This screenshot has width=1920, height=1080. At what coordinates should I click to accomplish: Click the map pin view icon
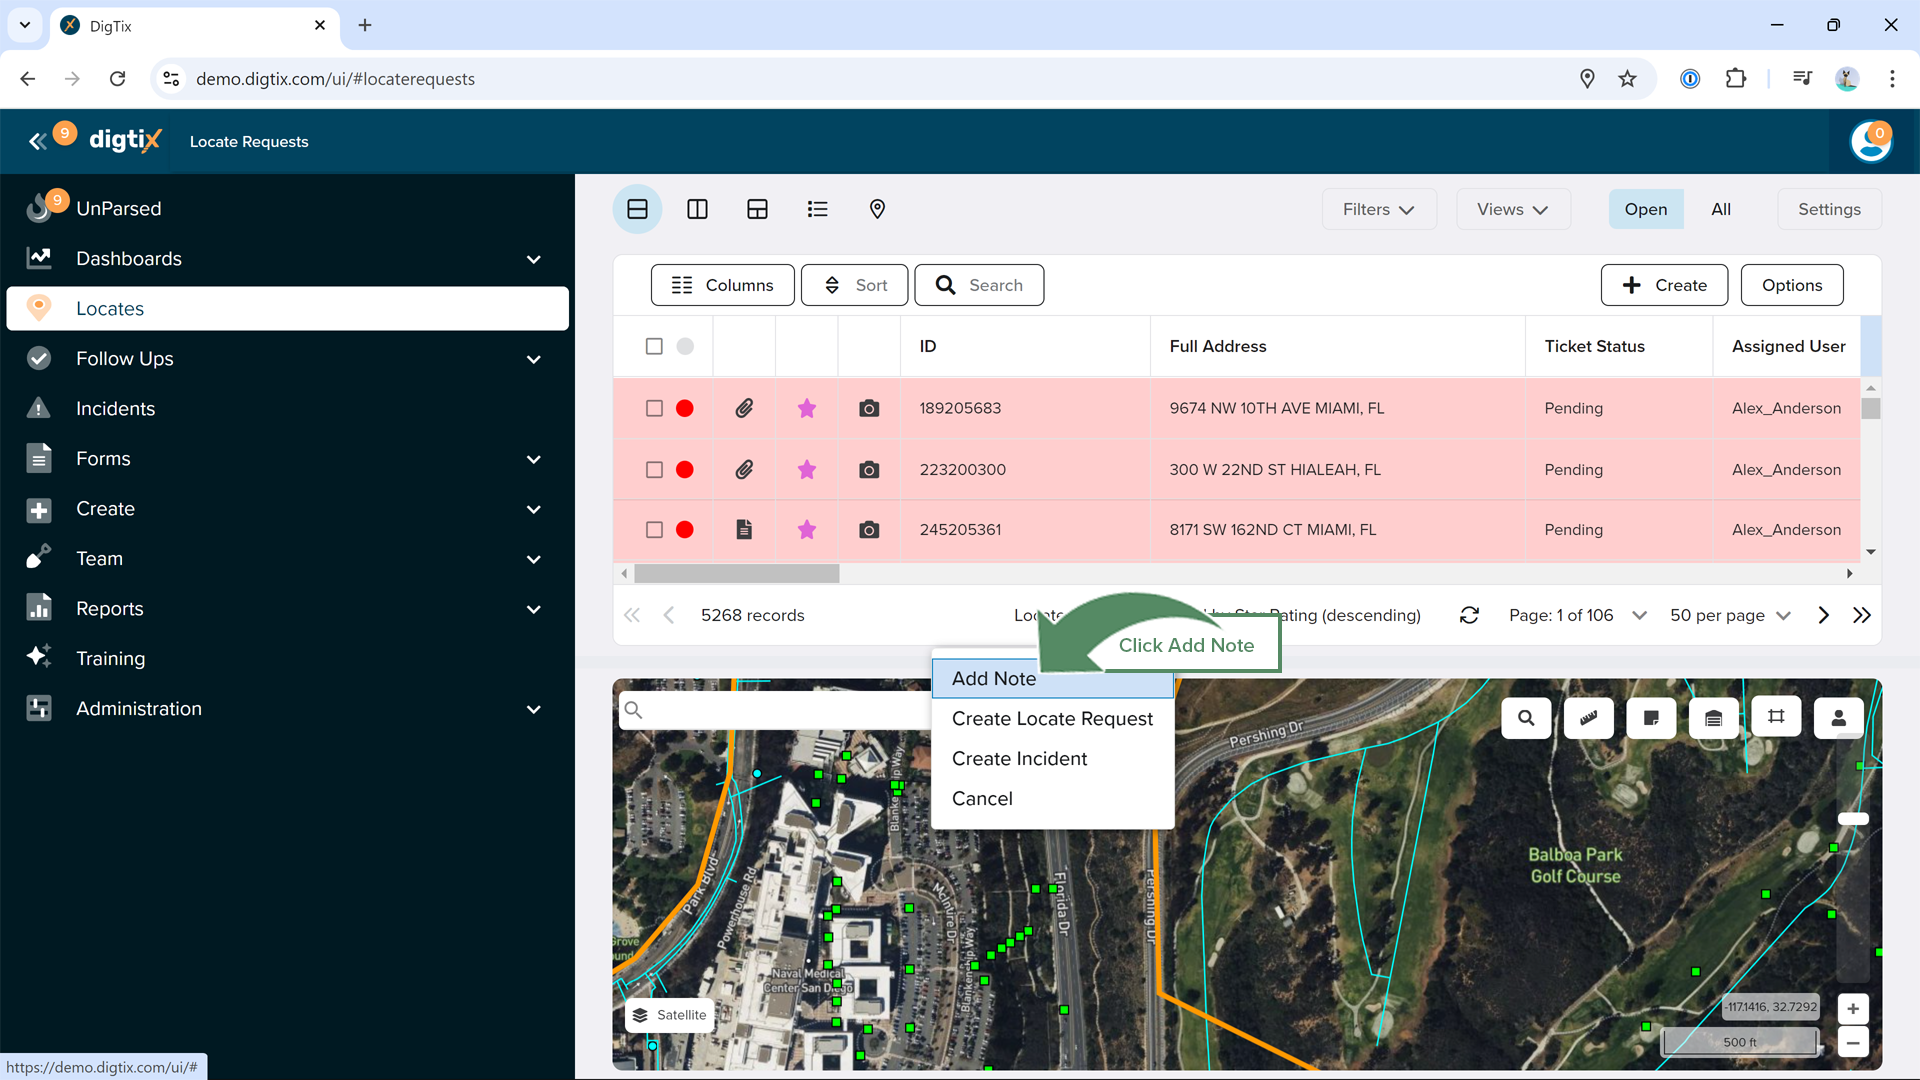877,209
